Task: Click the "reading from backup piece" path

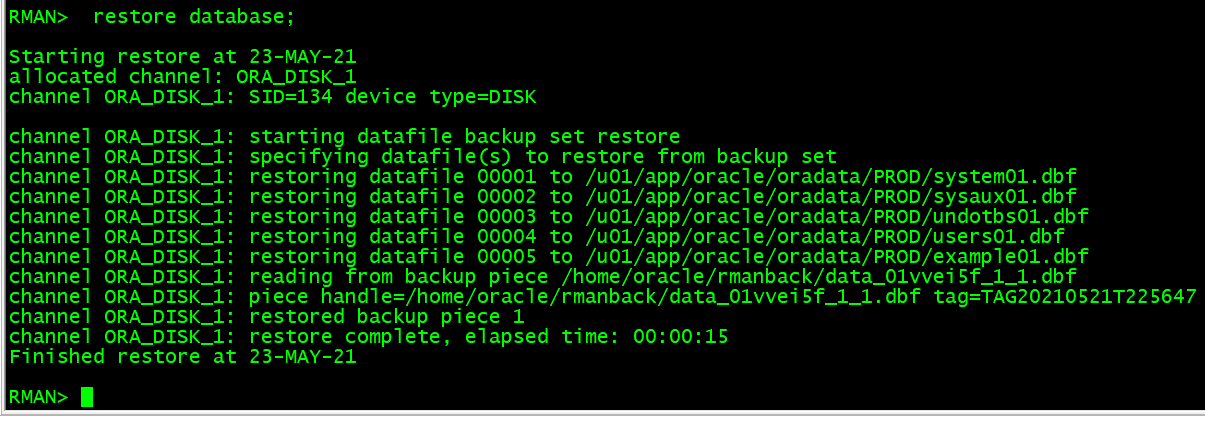Action: [x=817, y=277]
